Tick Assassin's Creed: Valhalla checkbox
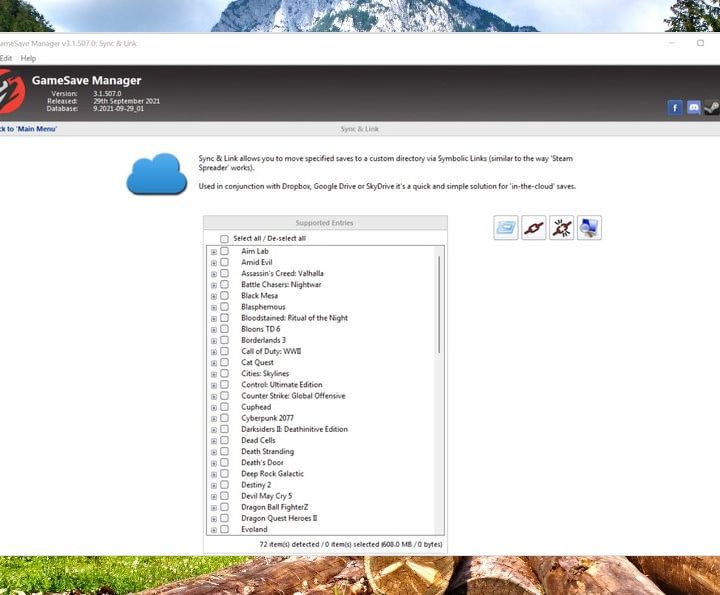720x595 pixels. 224,273
